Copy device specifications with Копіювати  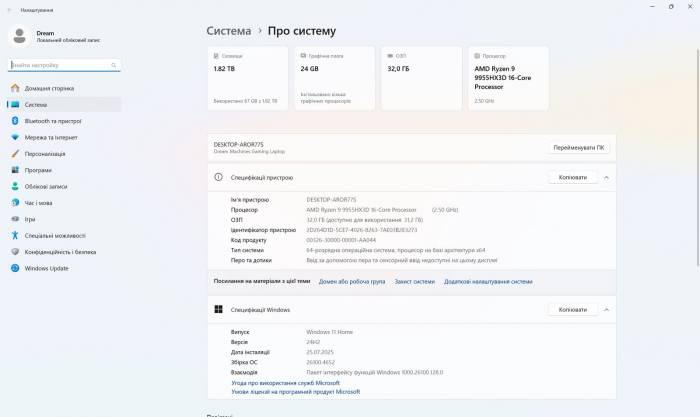(573, 177)
